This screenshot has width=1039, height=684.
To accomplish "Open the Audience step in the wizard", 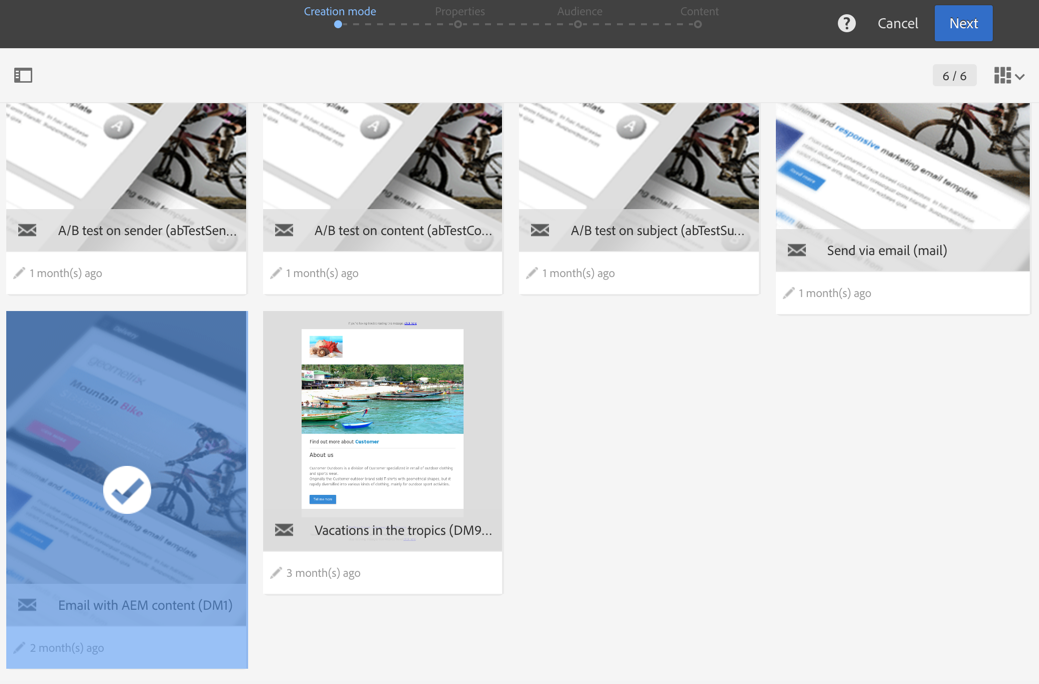I will pos(579,11).
